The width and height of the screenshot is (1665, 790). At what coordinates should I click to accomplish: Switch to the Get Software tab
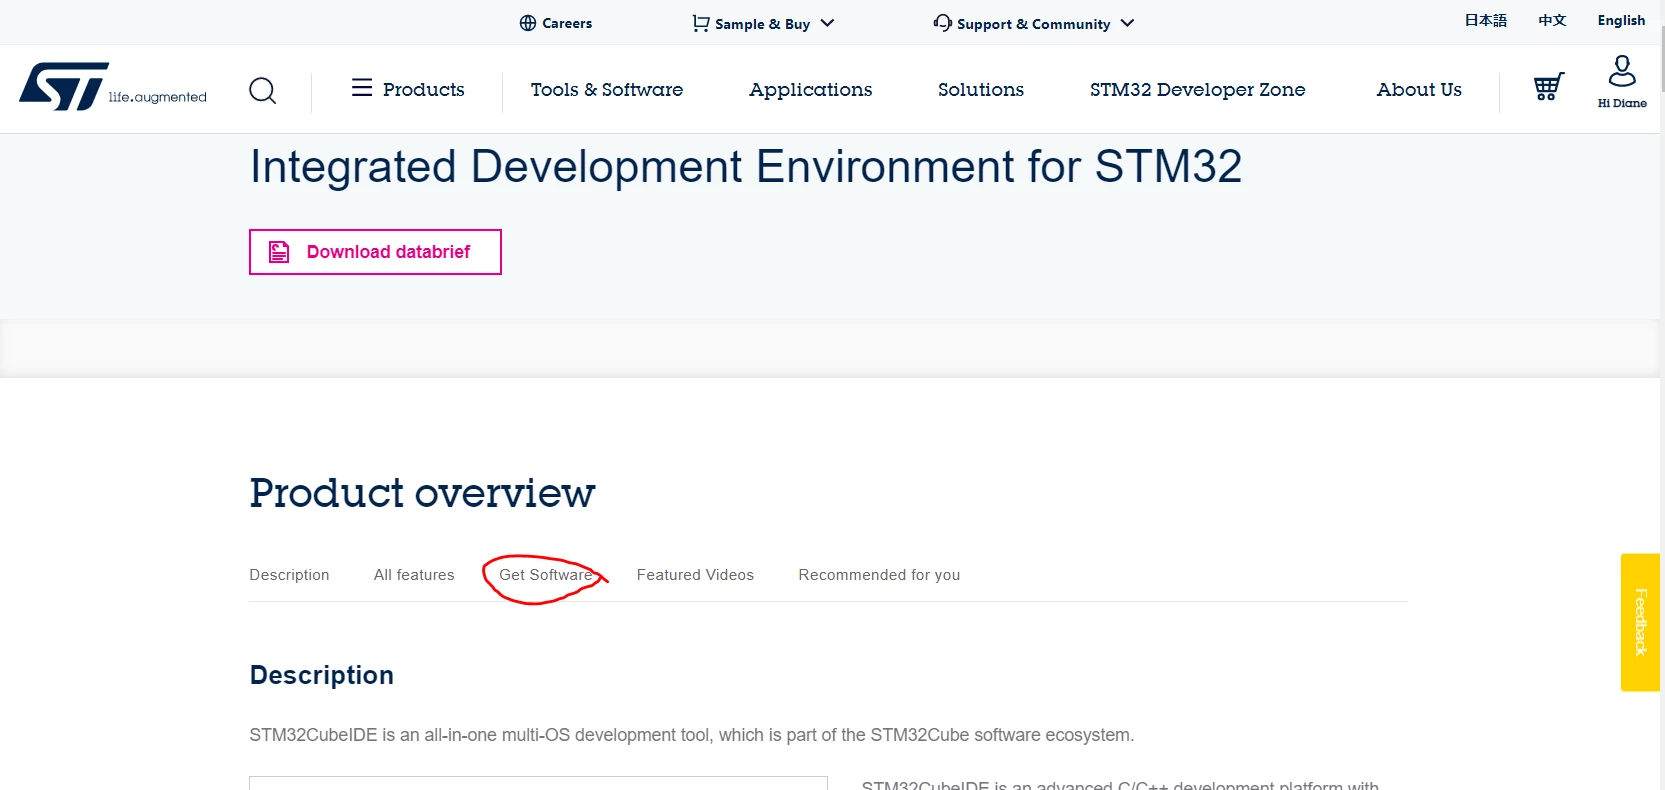(x=546, y=575)
